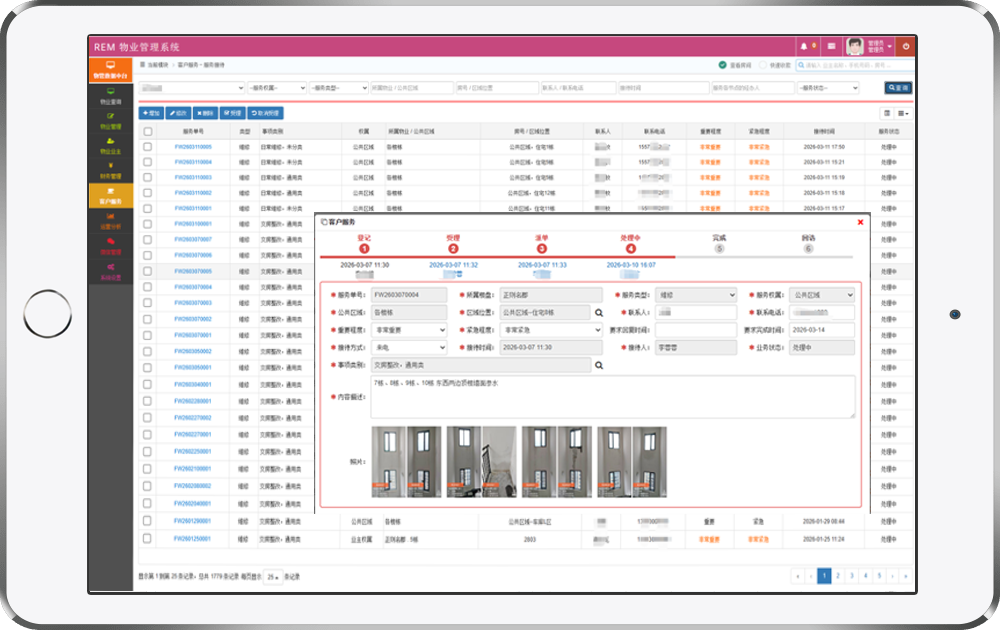Tick checkbox for row FW2603110005

[147, 147]
